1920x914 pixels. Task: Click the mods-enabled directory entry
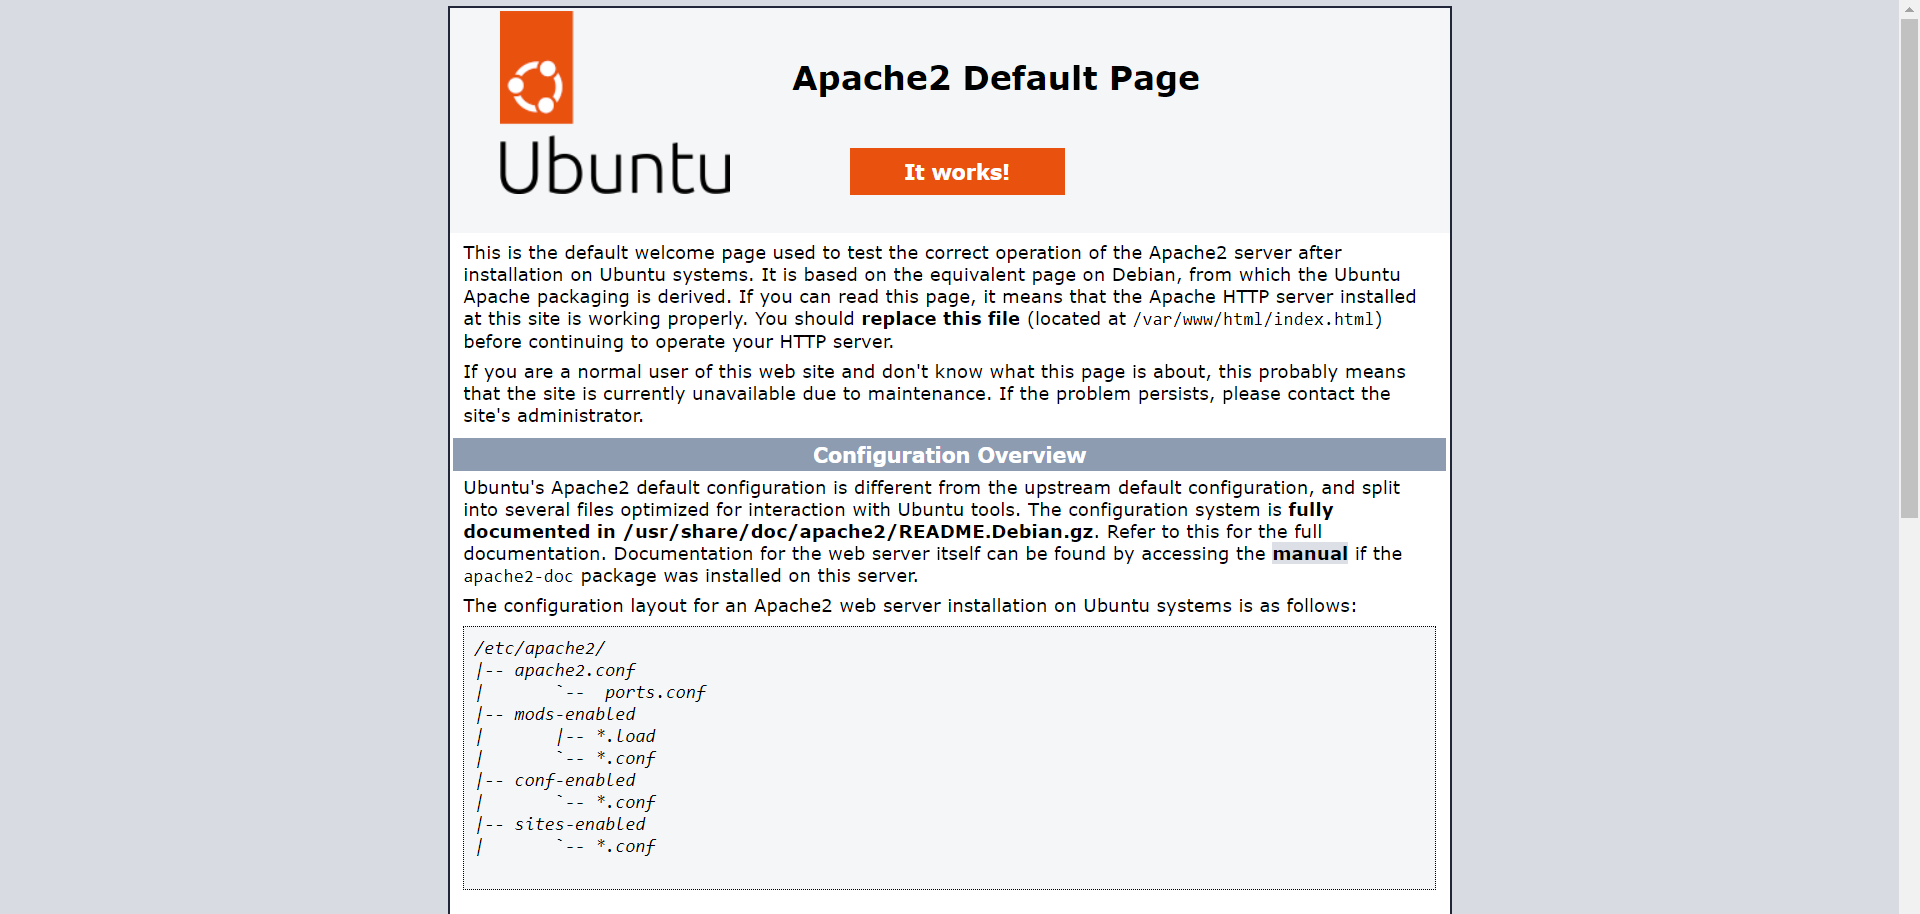point(573,714)
